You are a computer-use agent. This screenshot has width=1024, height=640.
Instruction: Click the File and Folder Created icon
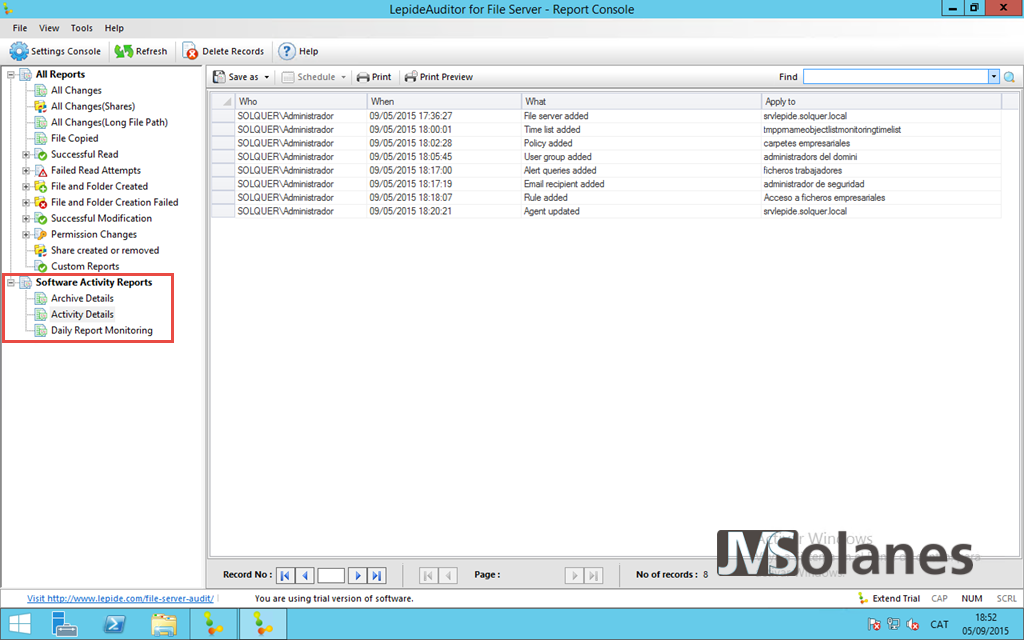click(40, 186)
